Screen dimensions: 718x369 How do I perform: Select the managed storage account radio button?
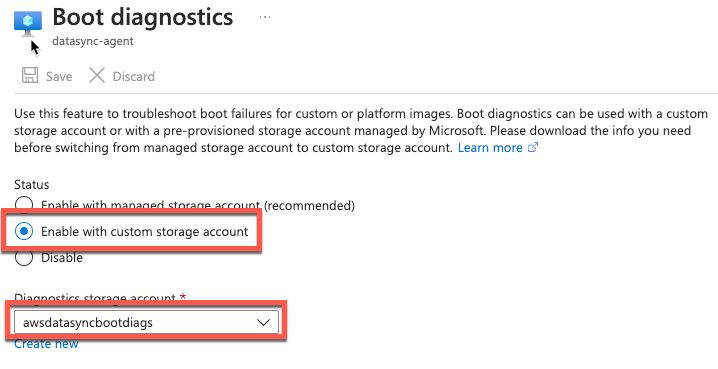click(x=24, y=203)
